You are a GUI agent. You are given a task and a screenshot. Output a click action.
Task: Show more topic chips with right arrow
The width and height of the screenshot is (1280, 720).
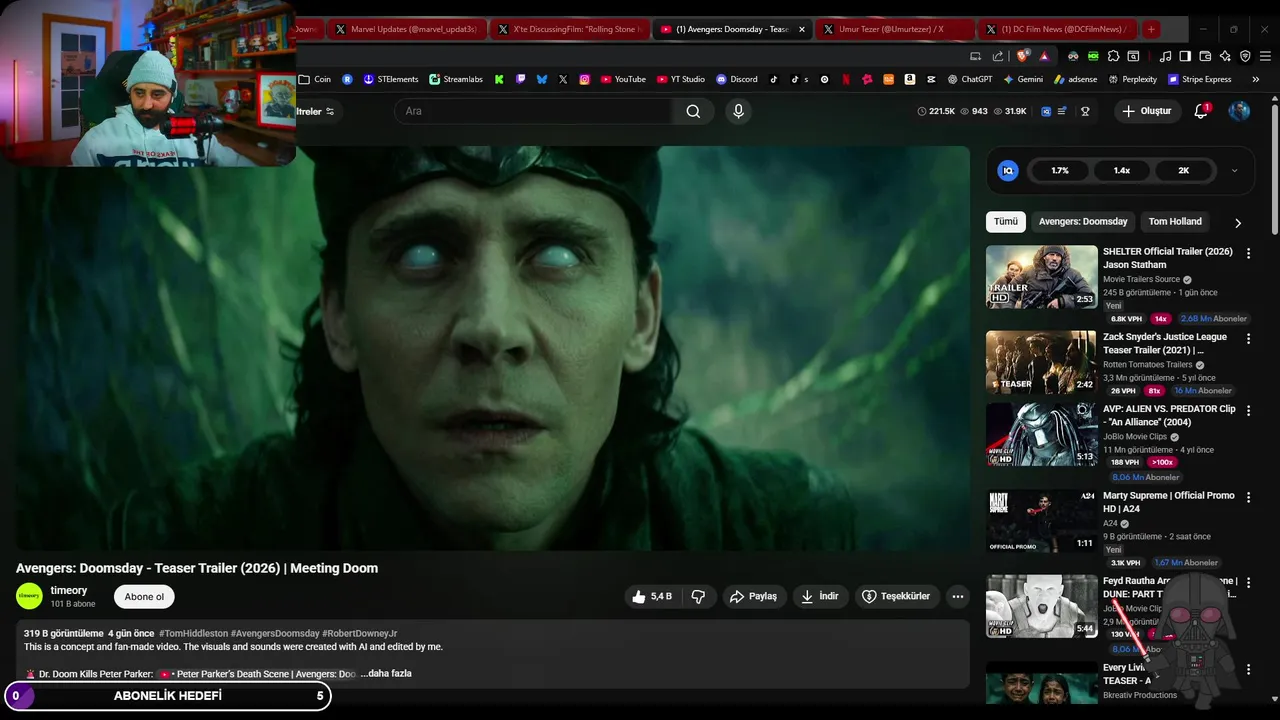(x=1238, y=223)
